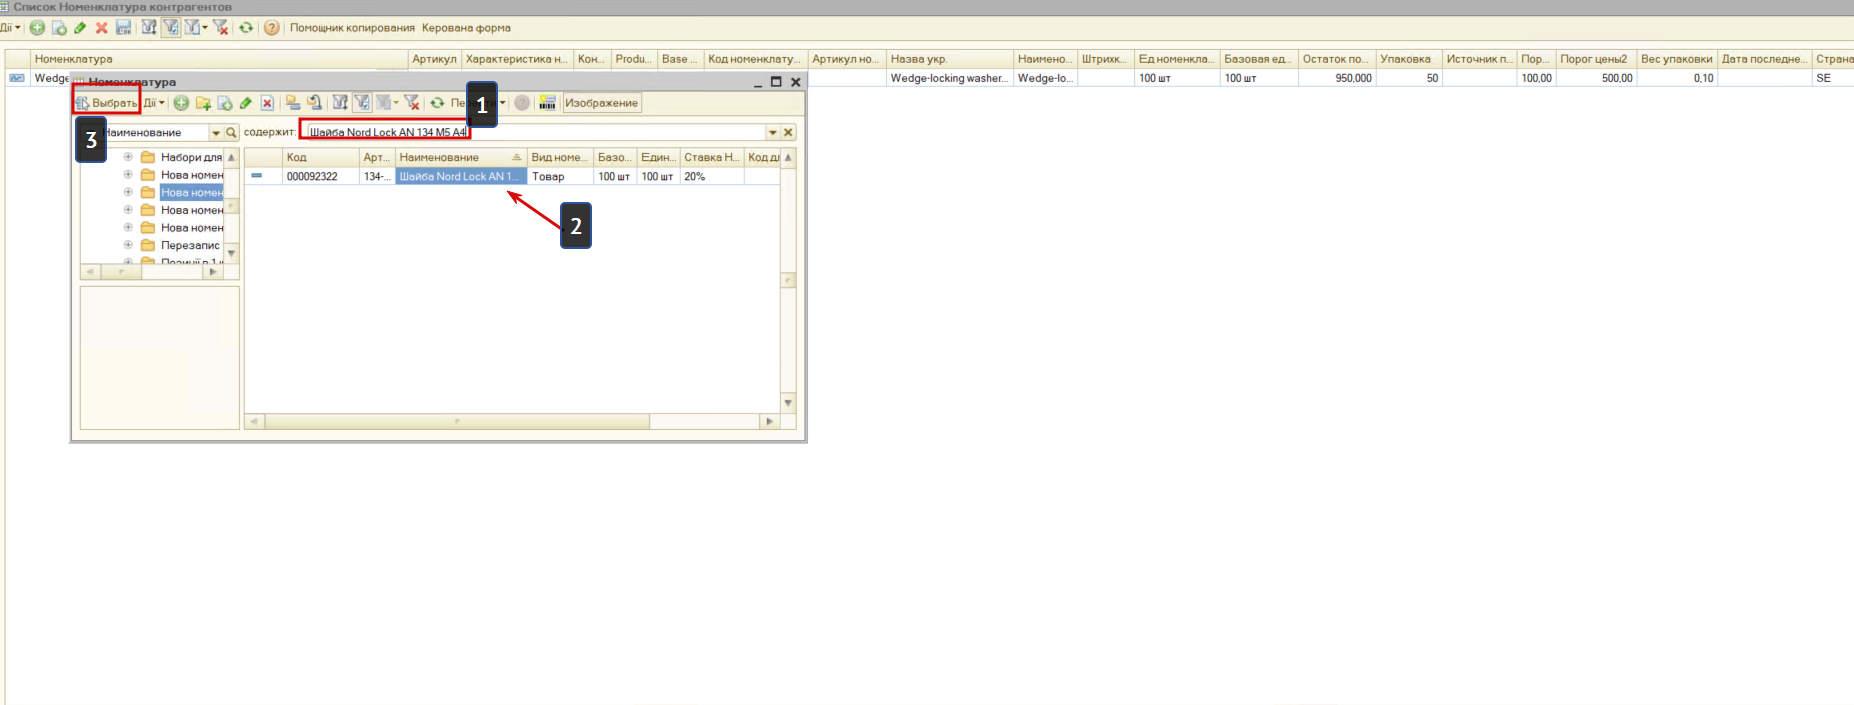Click the row icon of Wedge row
The height and width of the screenshot is (705, 1854).
(17, 78)
